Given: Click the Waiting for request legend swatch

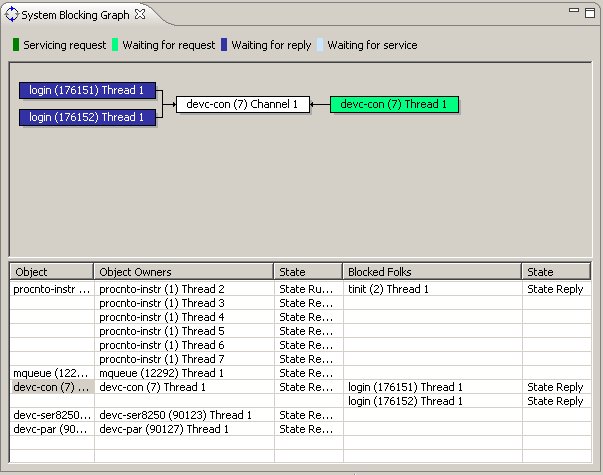Looking at the screenshot, I should [115, 45].
